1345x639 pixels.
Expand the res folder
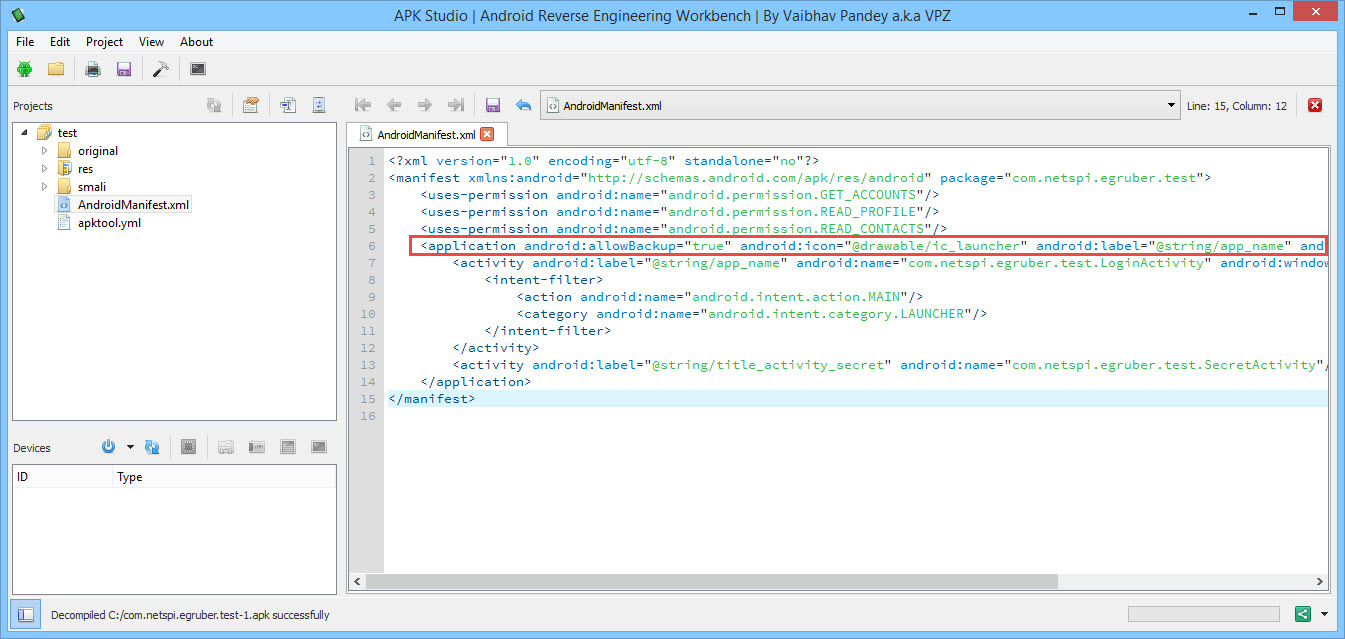coord(44,169)
